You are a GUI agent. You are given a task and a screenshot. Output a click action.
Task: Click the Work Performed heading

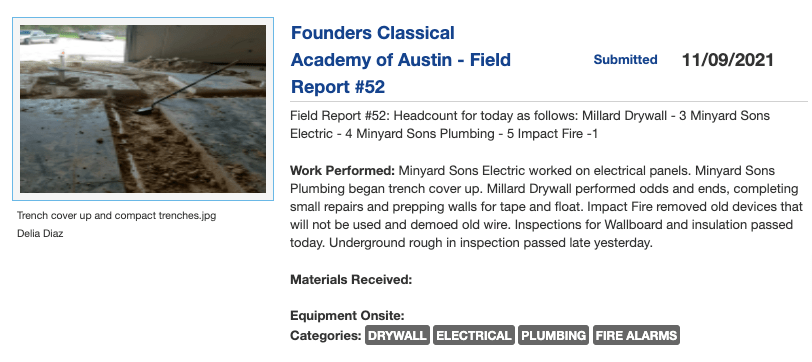pyautogui.click(x=342, y=170)
